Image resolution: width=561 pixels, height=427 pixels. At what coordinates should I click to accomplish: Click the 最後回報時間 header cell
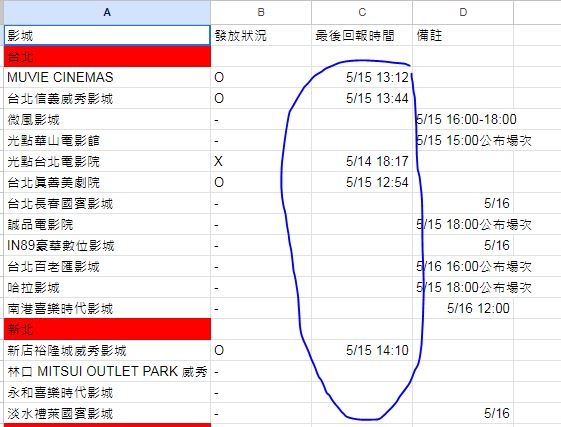[362, 35]
